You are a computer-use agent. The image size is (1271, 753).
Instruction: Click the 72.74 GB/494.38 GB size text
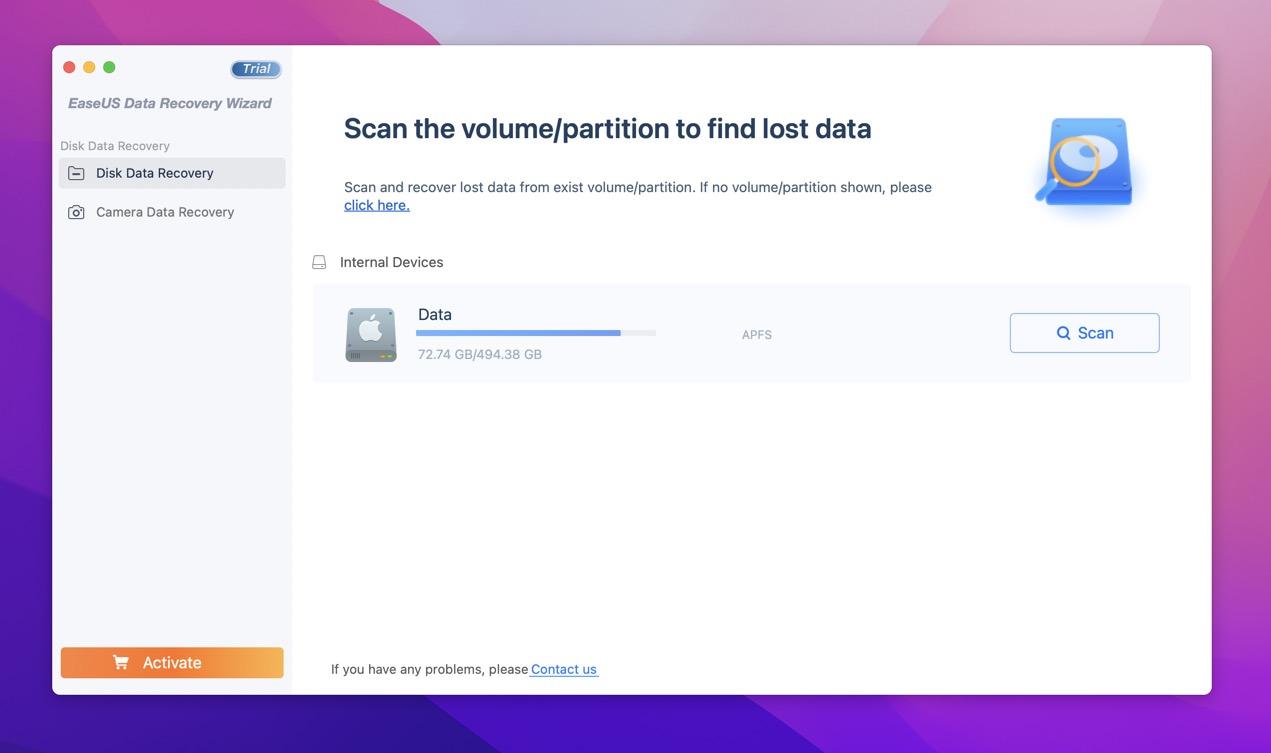point(480,354)
